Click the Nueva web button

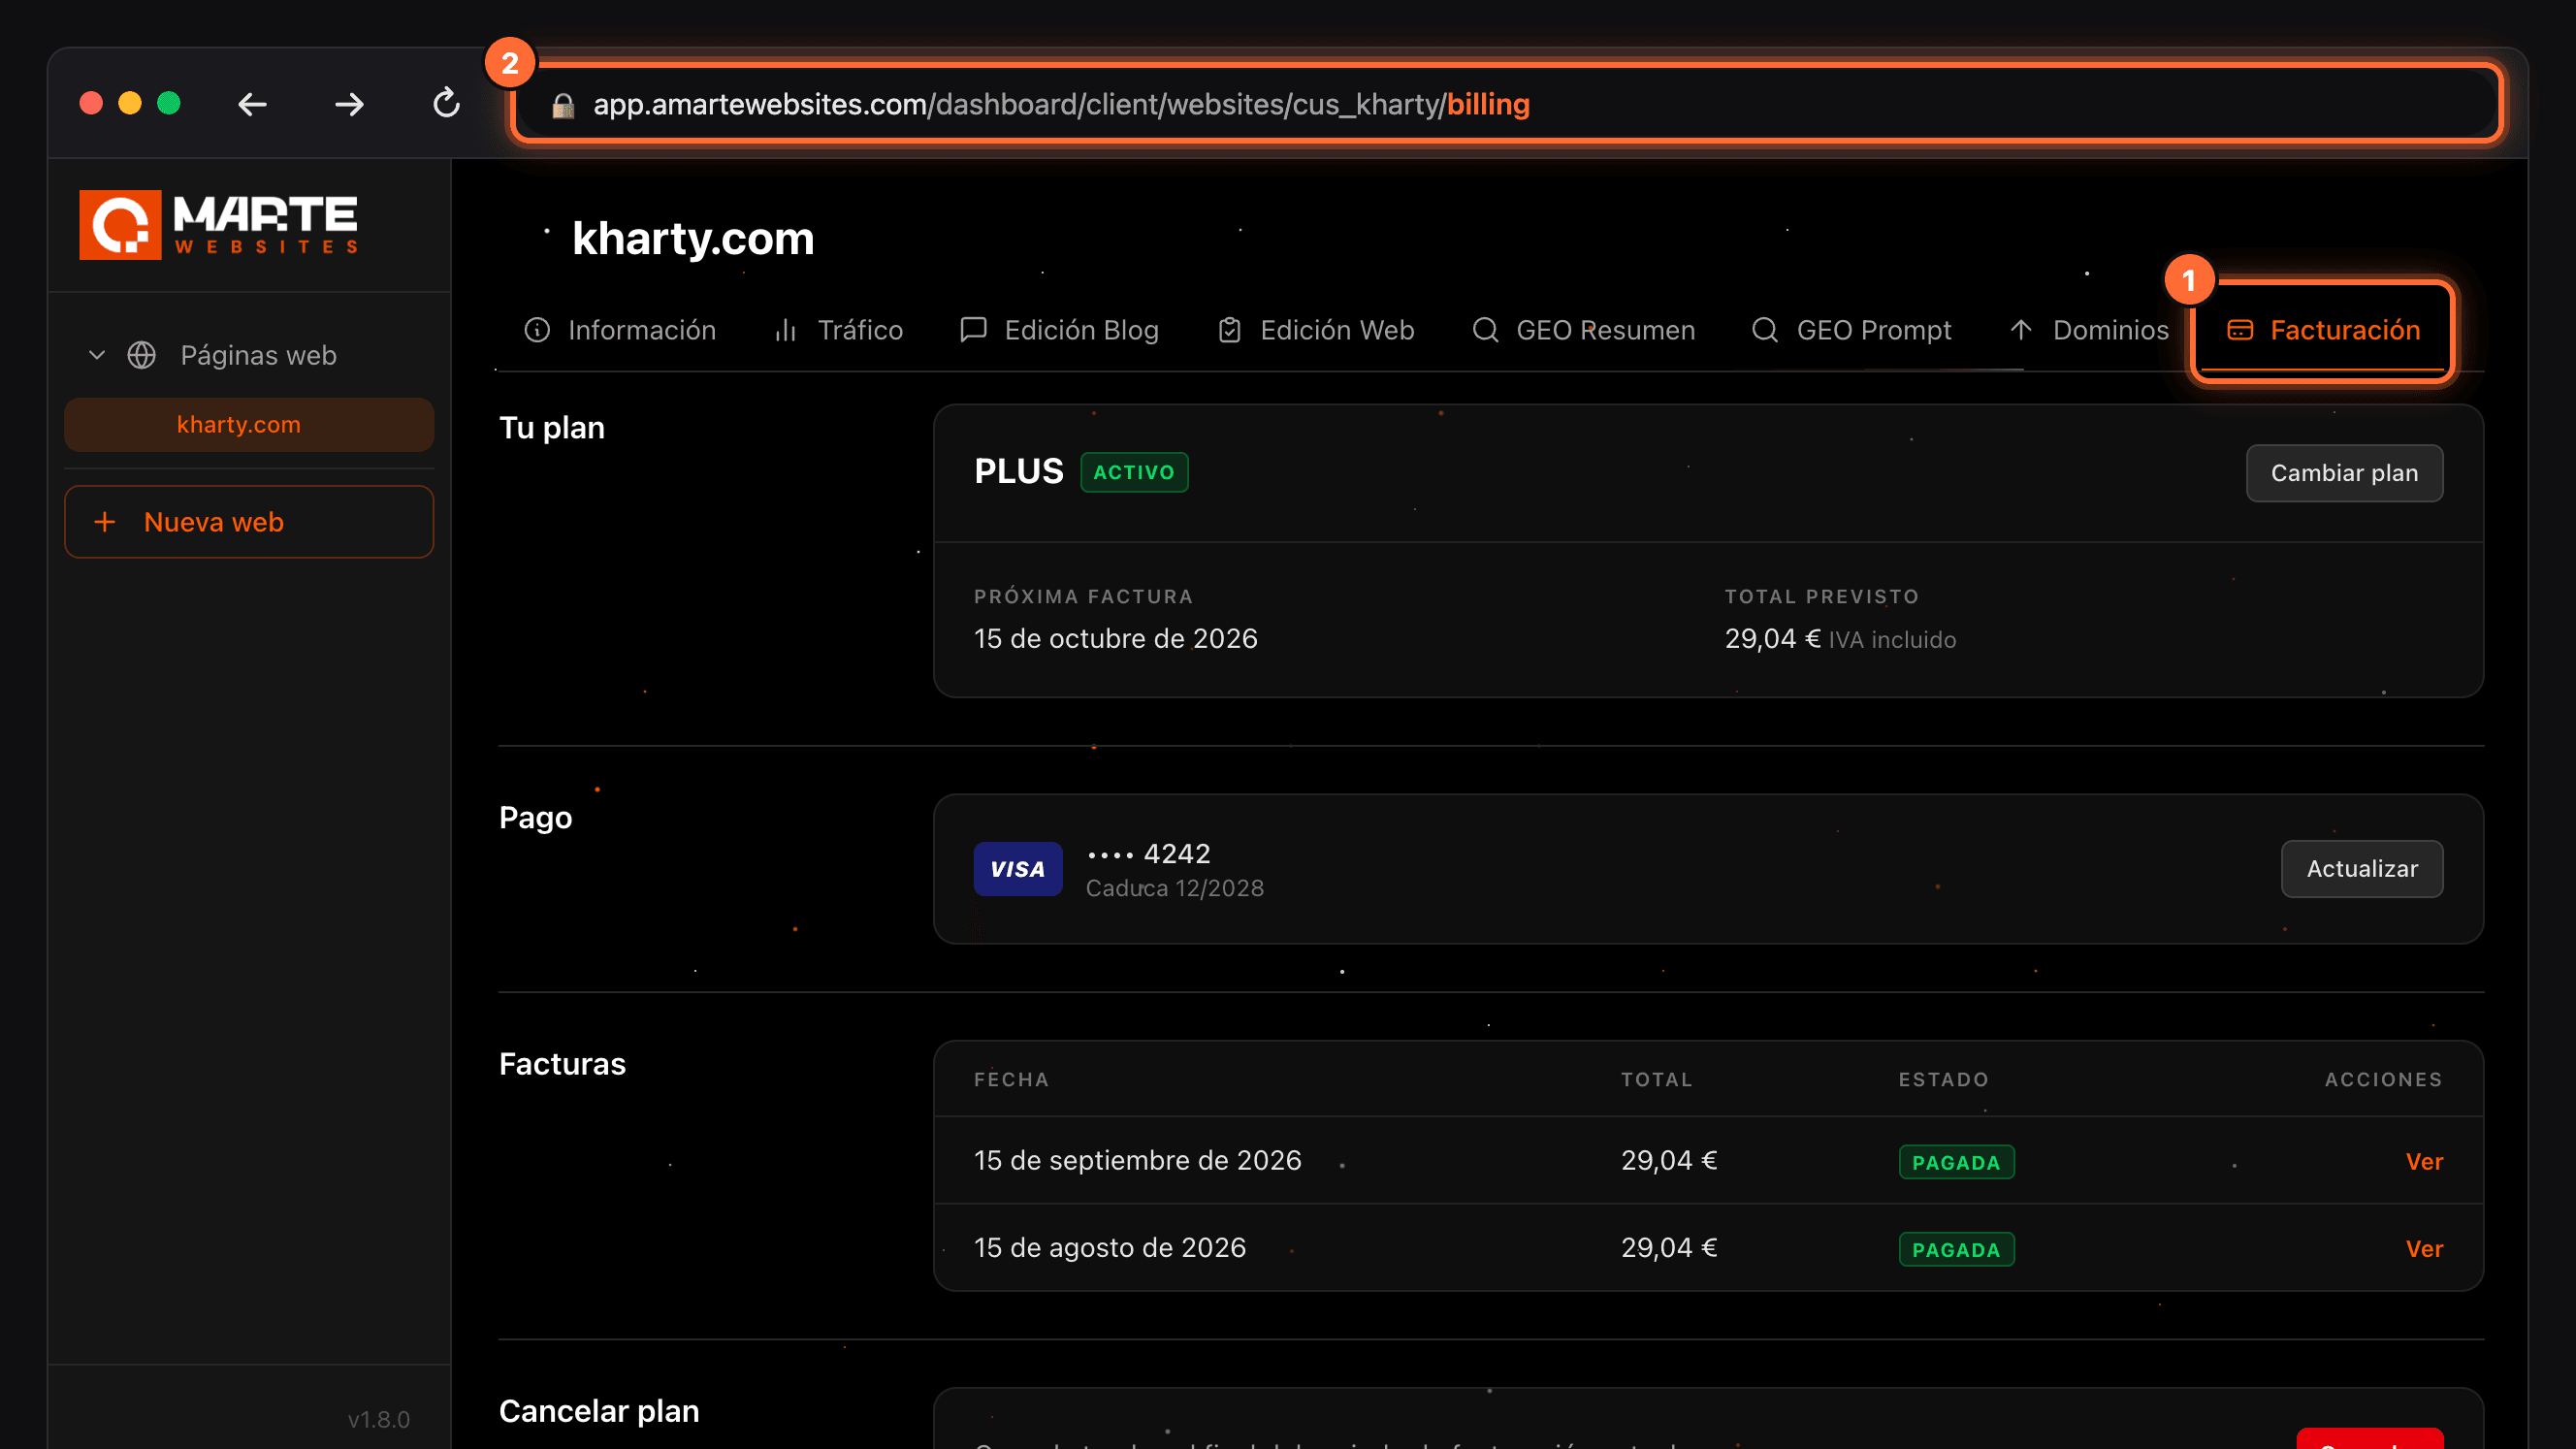[249, 522]
